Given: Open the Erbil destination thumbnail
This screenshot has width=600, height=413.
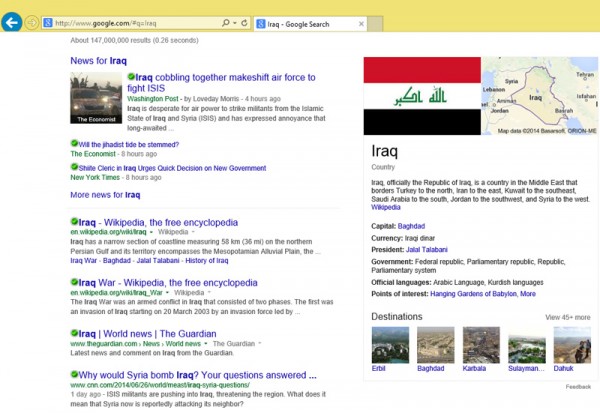Looking at the screenshot, I should tap(390, 345).
